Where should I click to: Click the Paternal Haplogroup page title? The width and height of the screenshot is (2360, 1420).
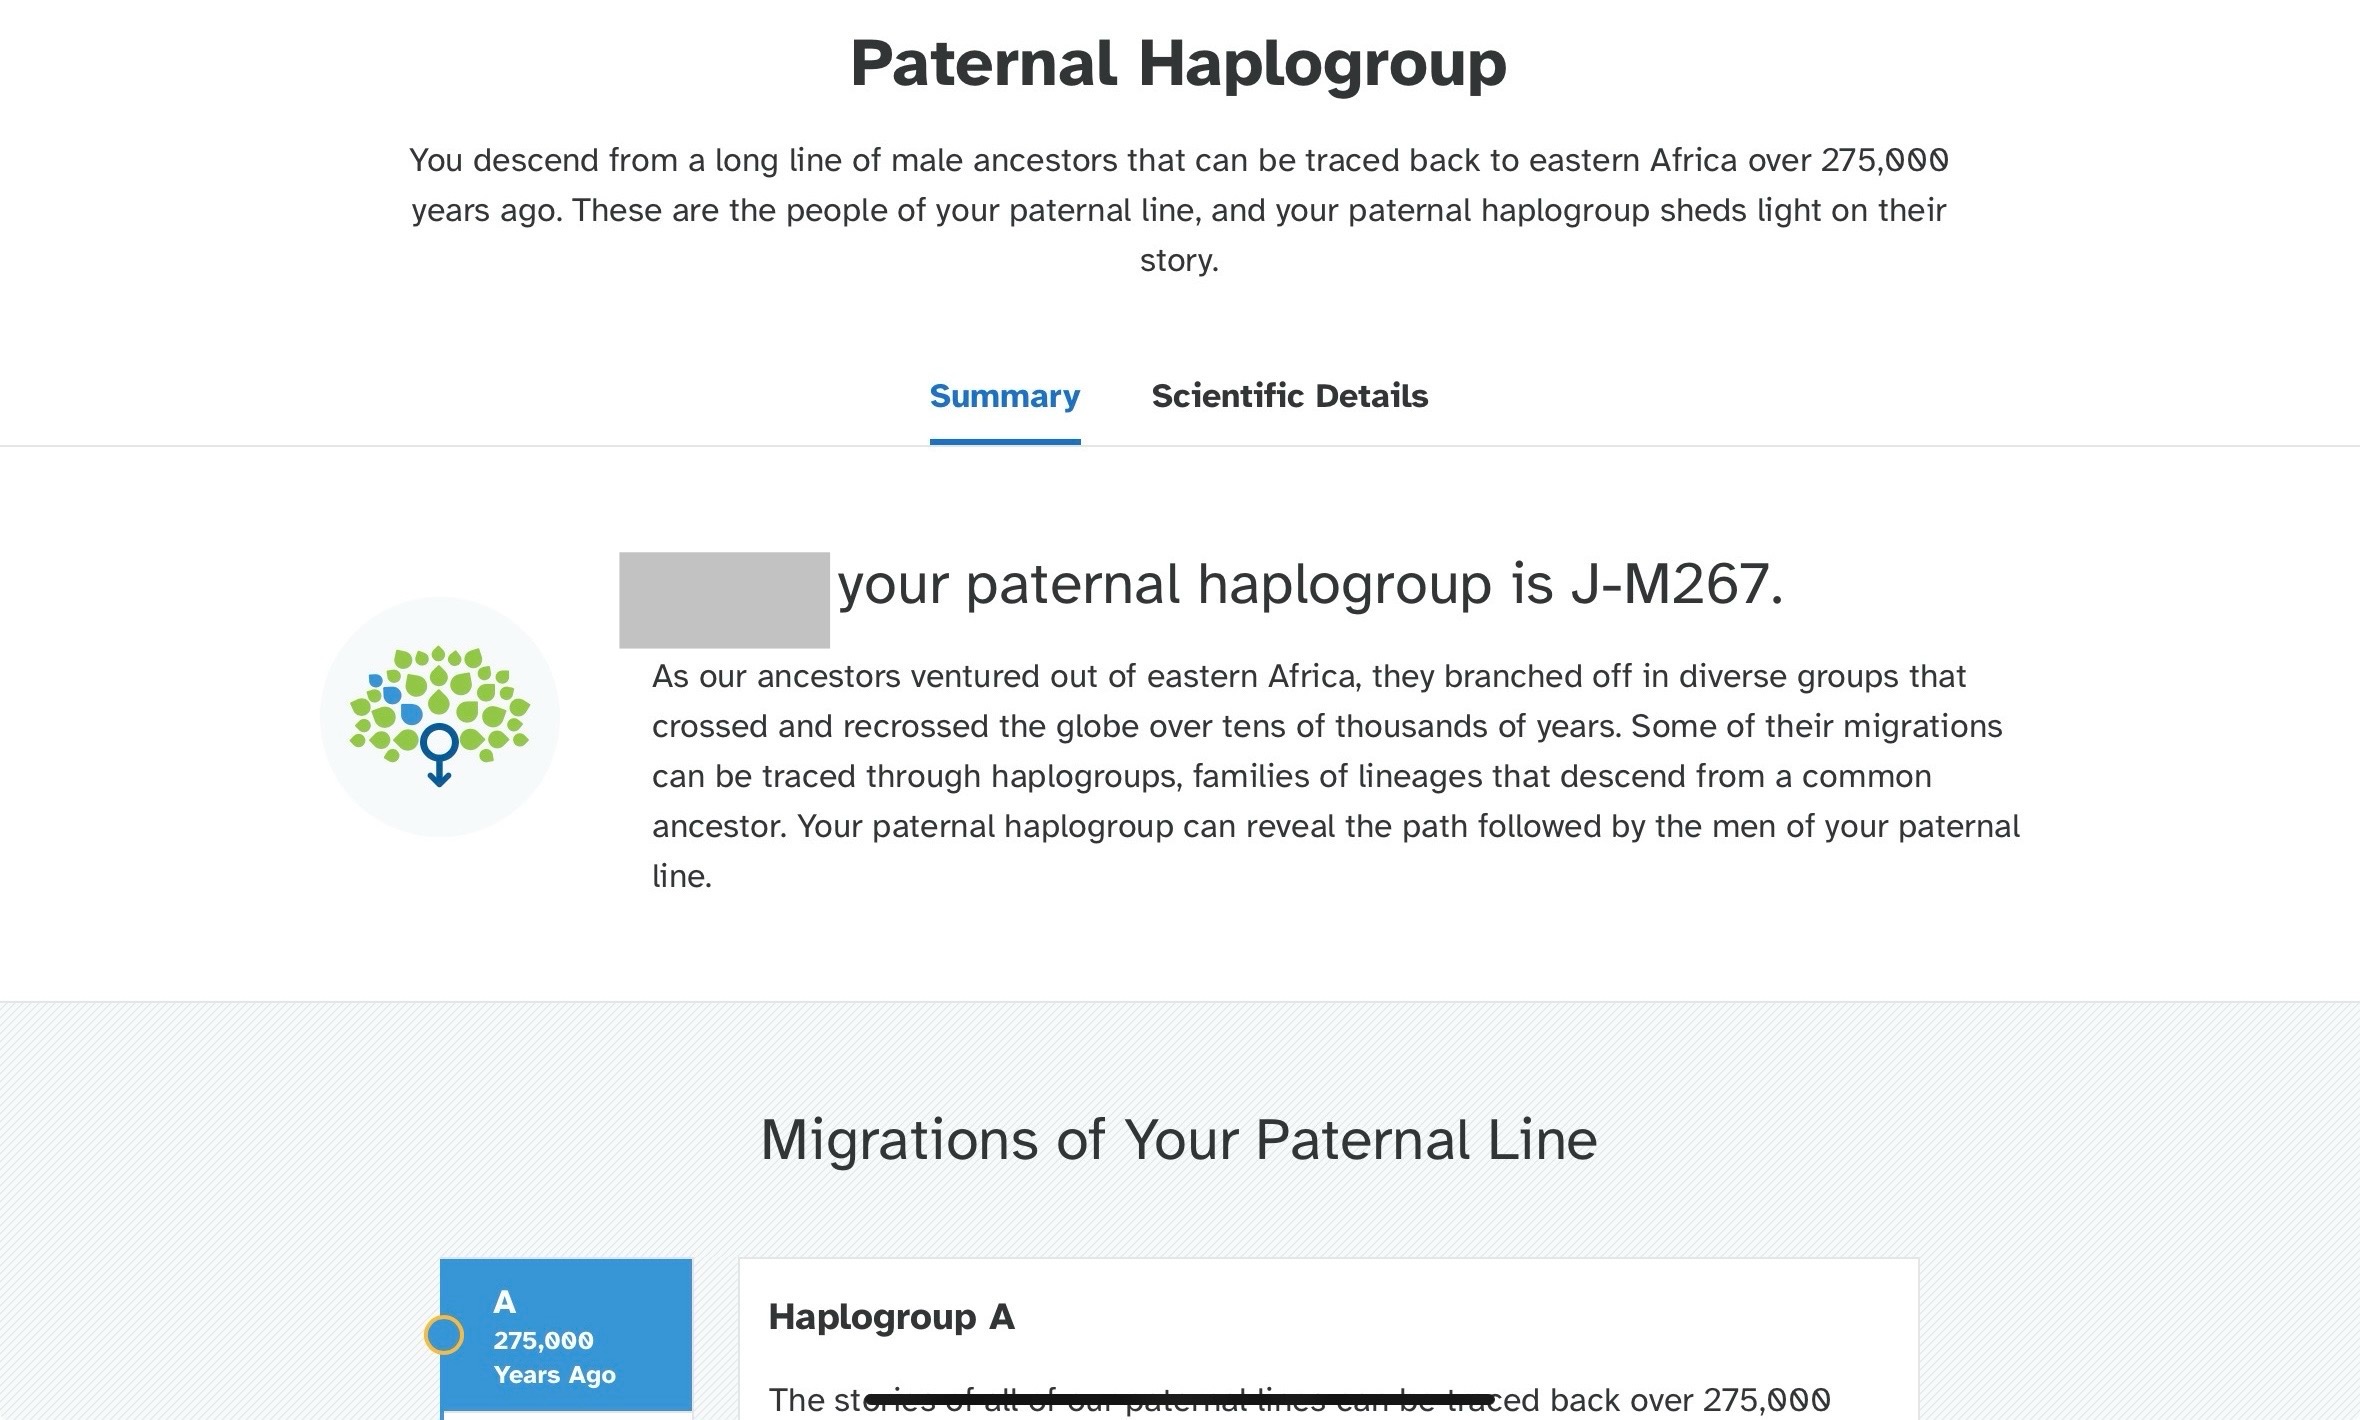(1178, 64)
